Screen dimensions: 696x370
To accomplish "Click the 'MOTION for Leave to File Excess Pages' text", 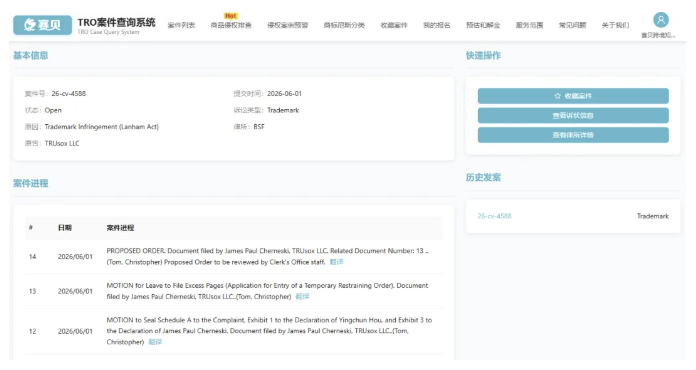I will coord(267,291).
